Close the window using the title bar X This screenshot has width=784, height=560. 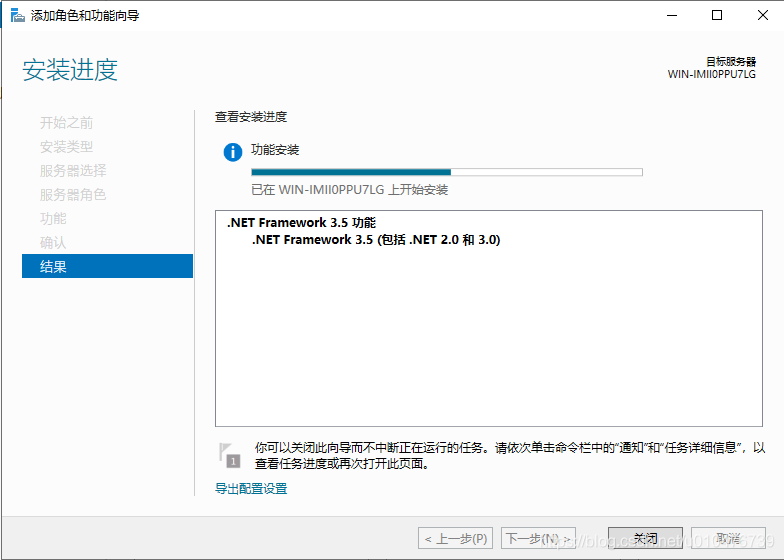[762, 15]
